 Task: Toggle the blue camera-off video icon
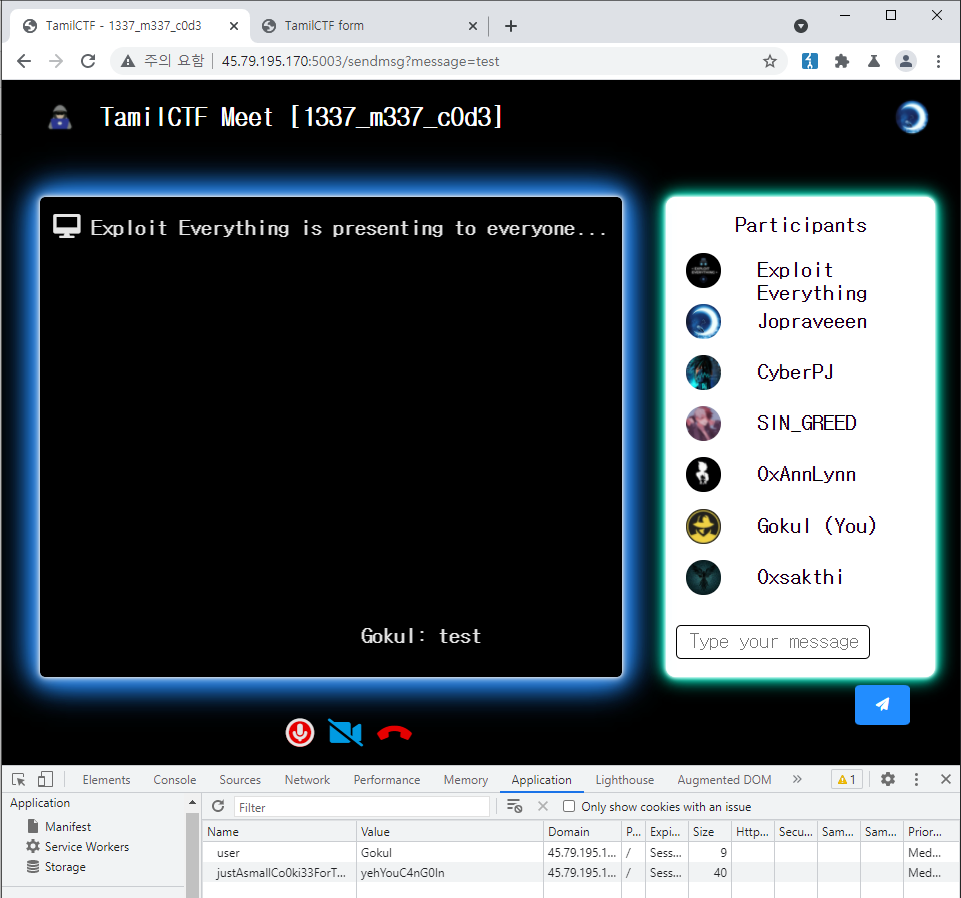tap(346, 732)
